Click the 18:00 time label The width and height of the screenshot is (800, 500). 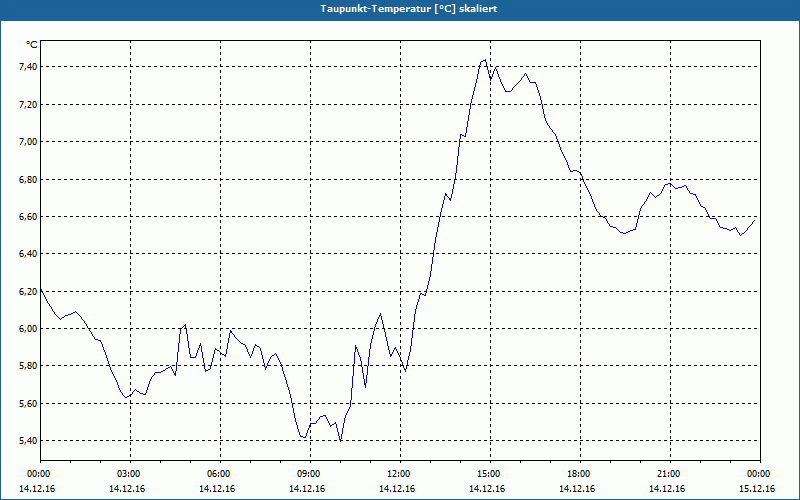pyautogui.click(x=578, y=474)
